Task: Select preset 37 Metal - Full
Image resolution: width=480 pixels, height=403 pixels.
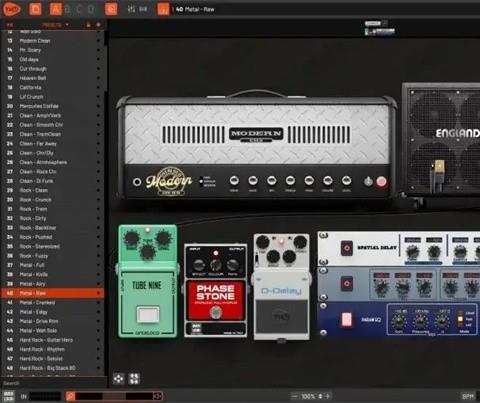Action: point(53,265)
